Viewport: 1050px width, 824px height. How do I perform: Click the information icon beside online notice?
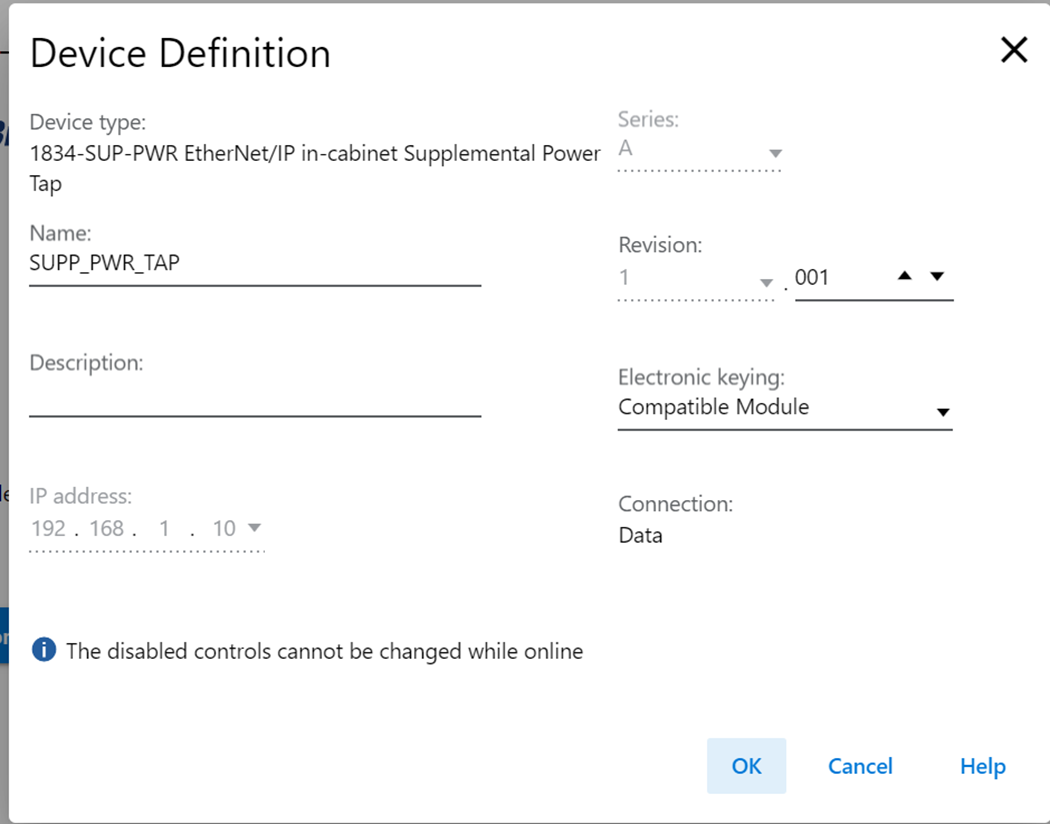click(44, 649)
